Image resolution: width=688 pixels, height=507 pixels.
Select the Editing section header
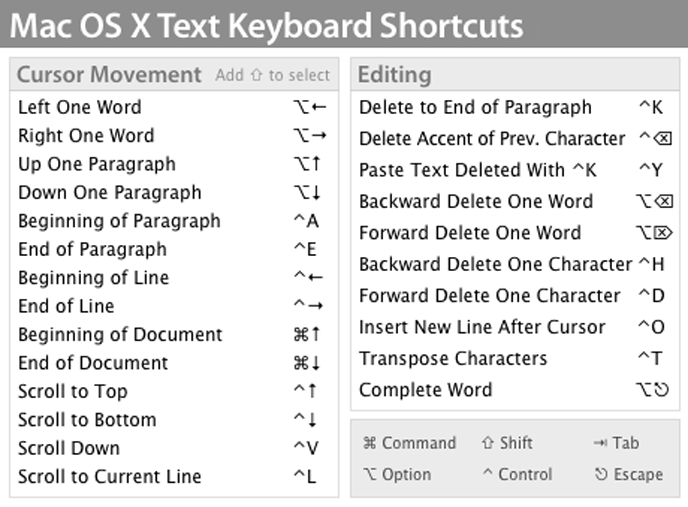395,75
